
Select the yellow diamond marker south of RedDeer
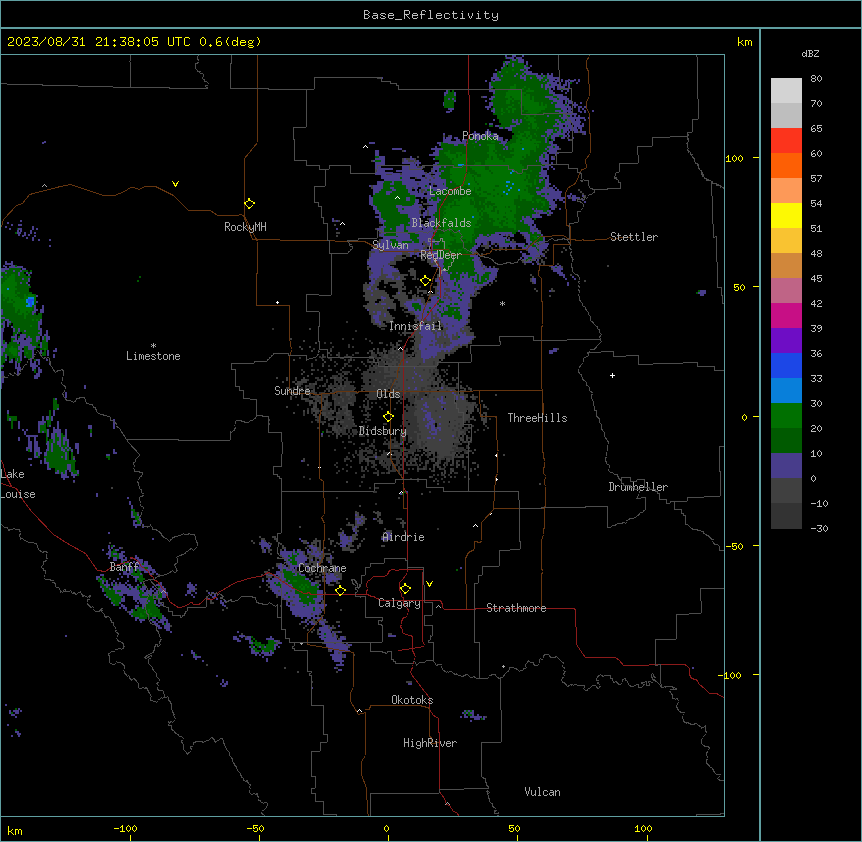[425, 281]
